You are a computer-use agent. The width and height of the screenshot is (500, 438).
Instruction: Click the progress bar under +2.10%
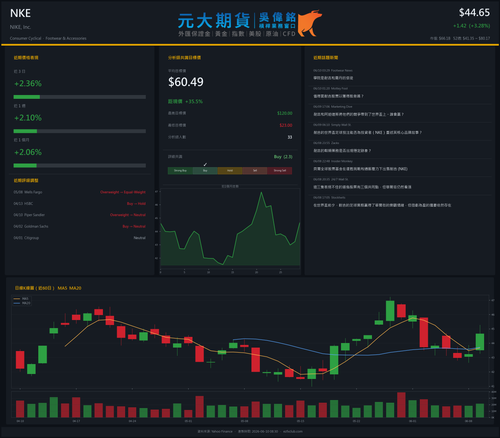coord(80,131)
